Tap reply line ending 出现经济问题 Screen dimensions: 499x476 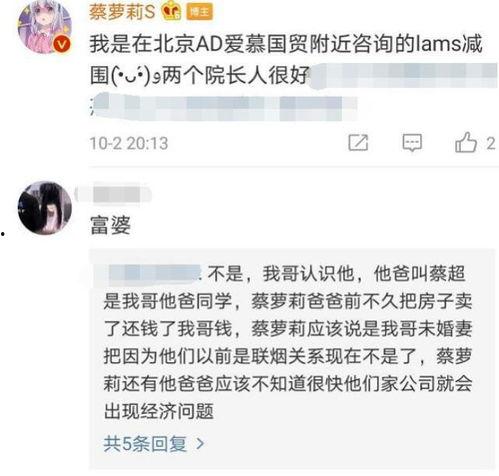pyautogui.click(x=159, y=411)
